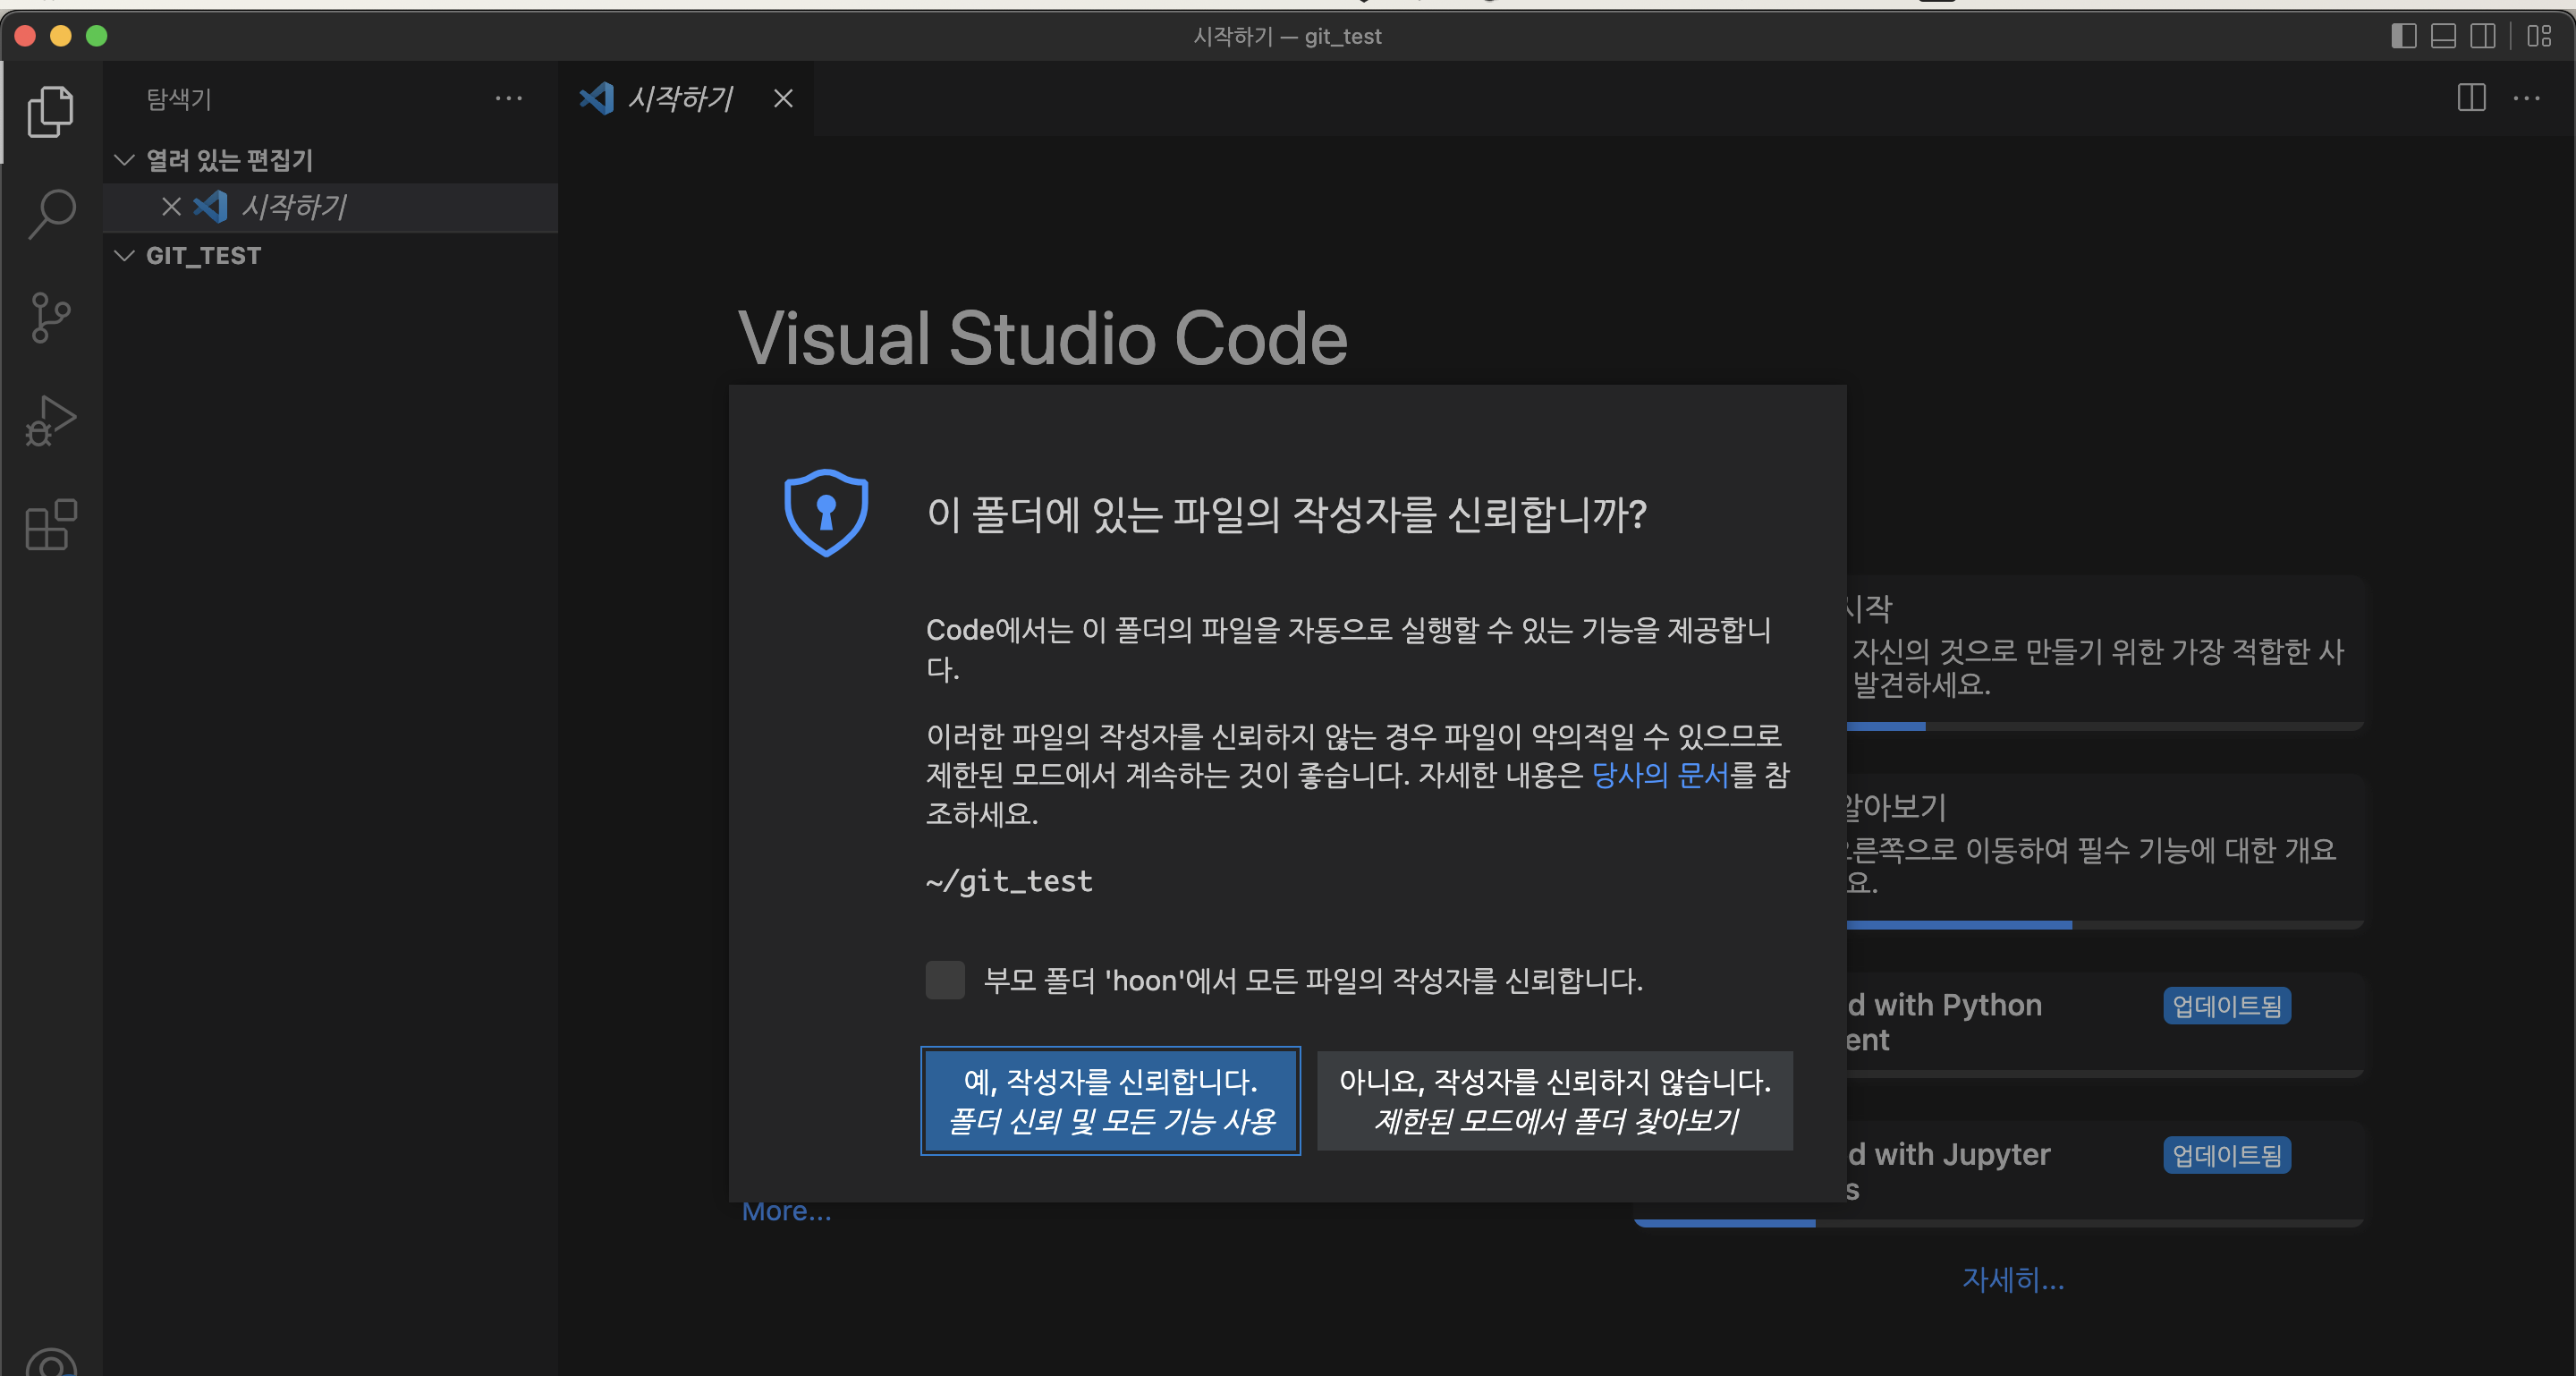Open the Source Control view icon
This screenshot has width=2576, height=1376.
[x=50, y=318]
